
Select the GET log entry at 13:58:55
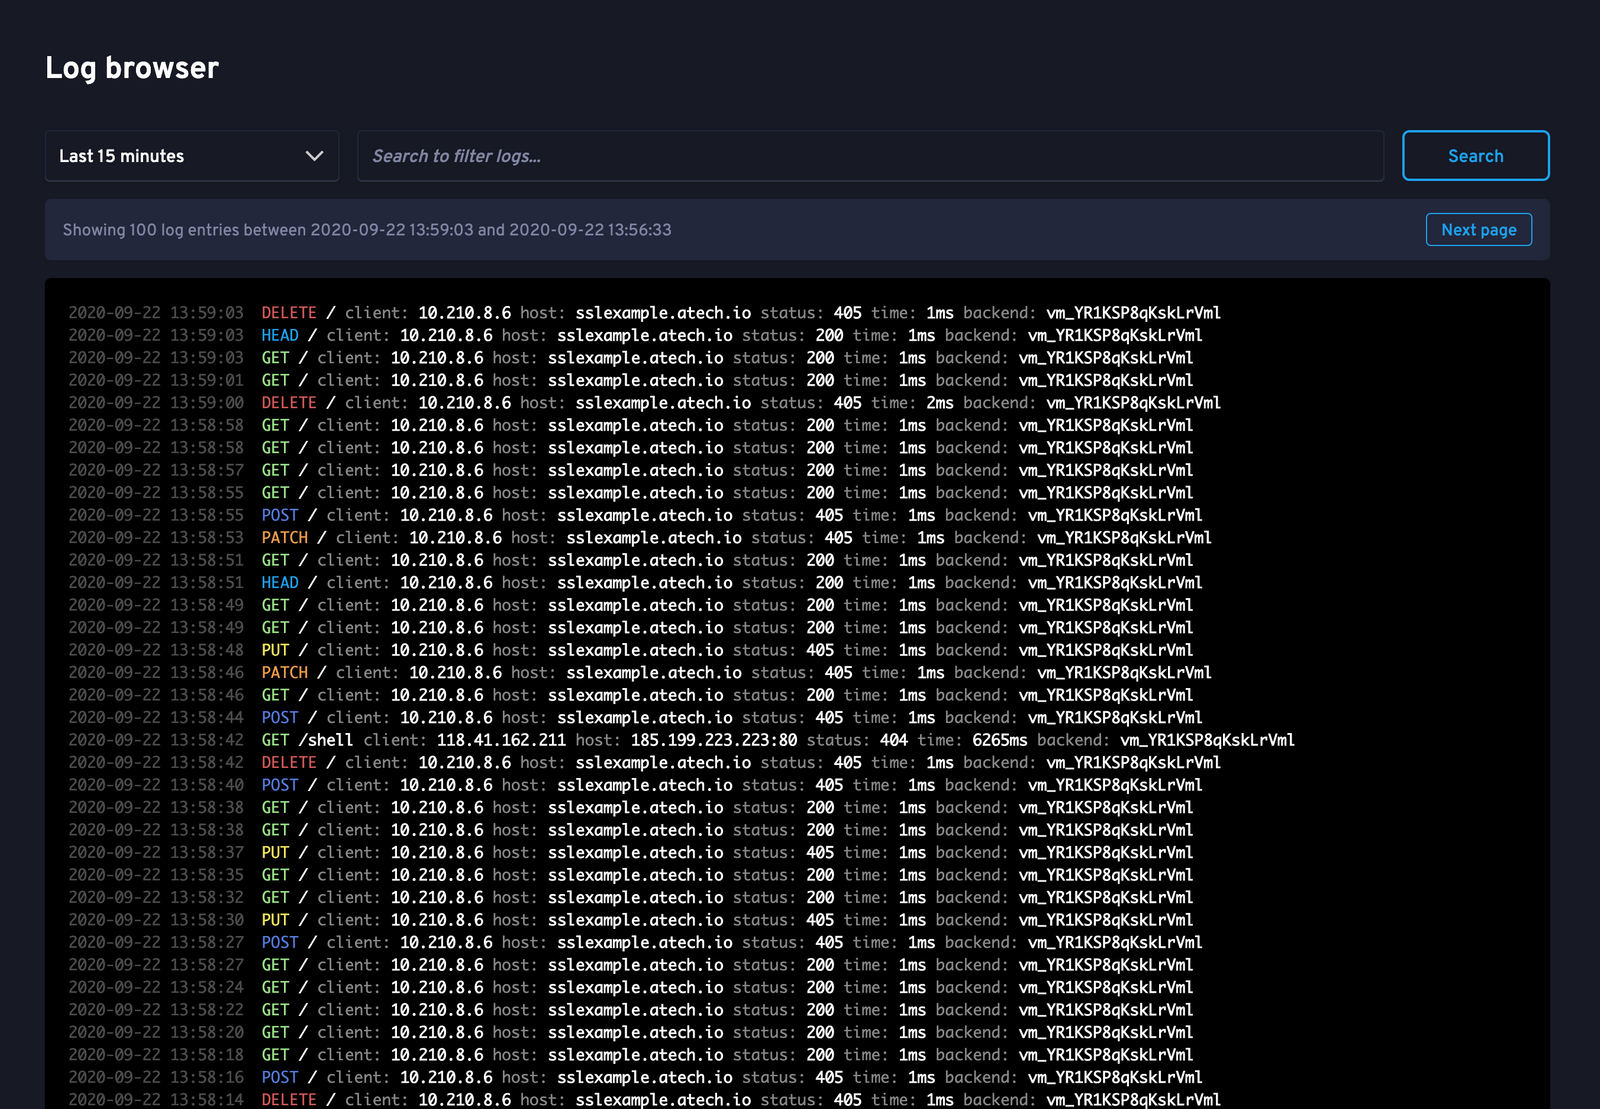pyautogui.click(x=631, y=493)
